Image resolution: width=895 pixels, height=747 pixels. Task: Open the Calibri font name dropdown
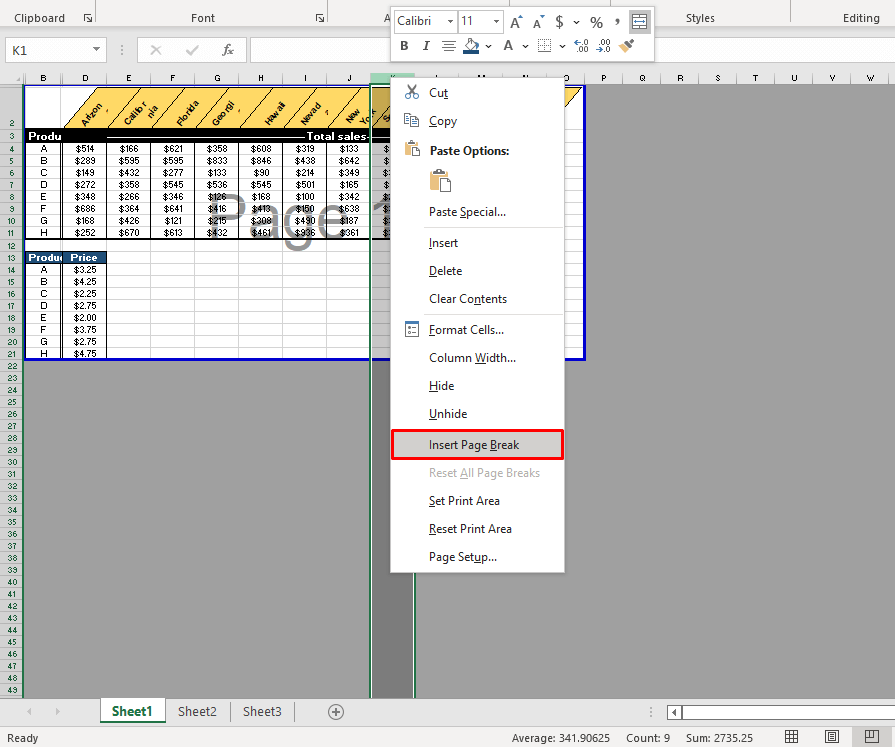[x=449, y=21]
